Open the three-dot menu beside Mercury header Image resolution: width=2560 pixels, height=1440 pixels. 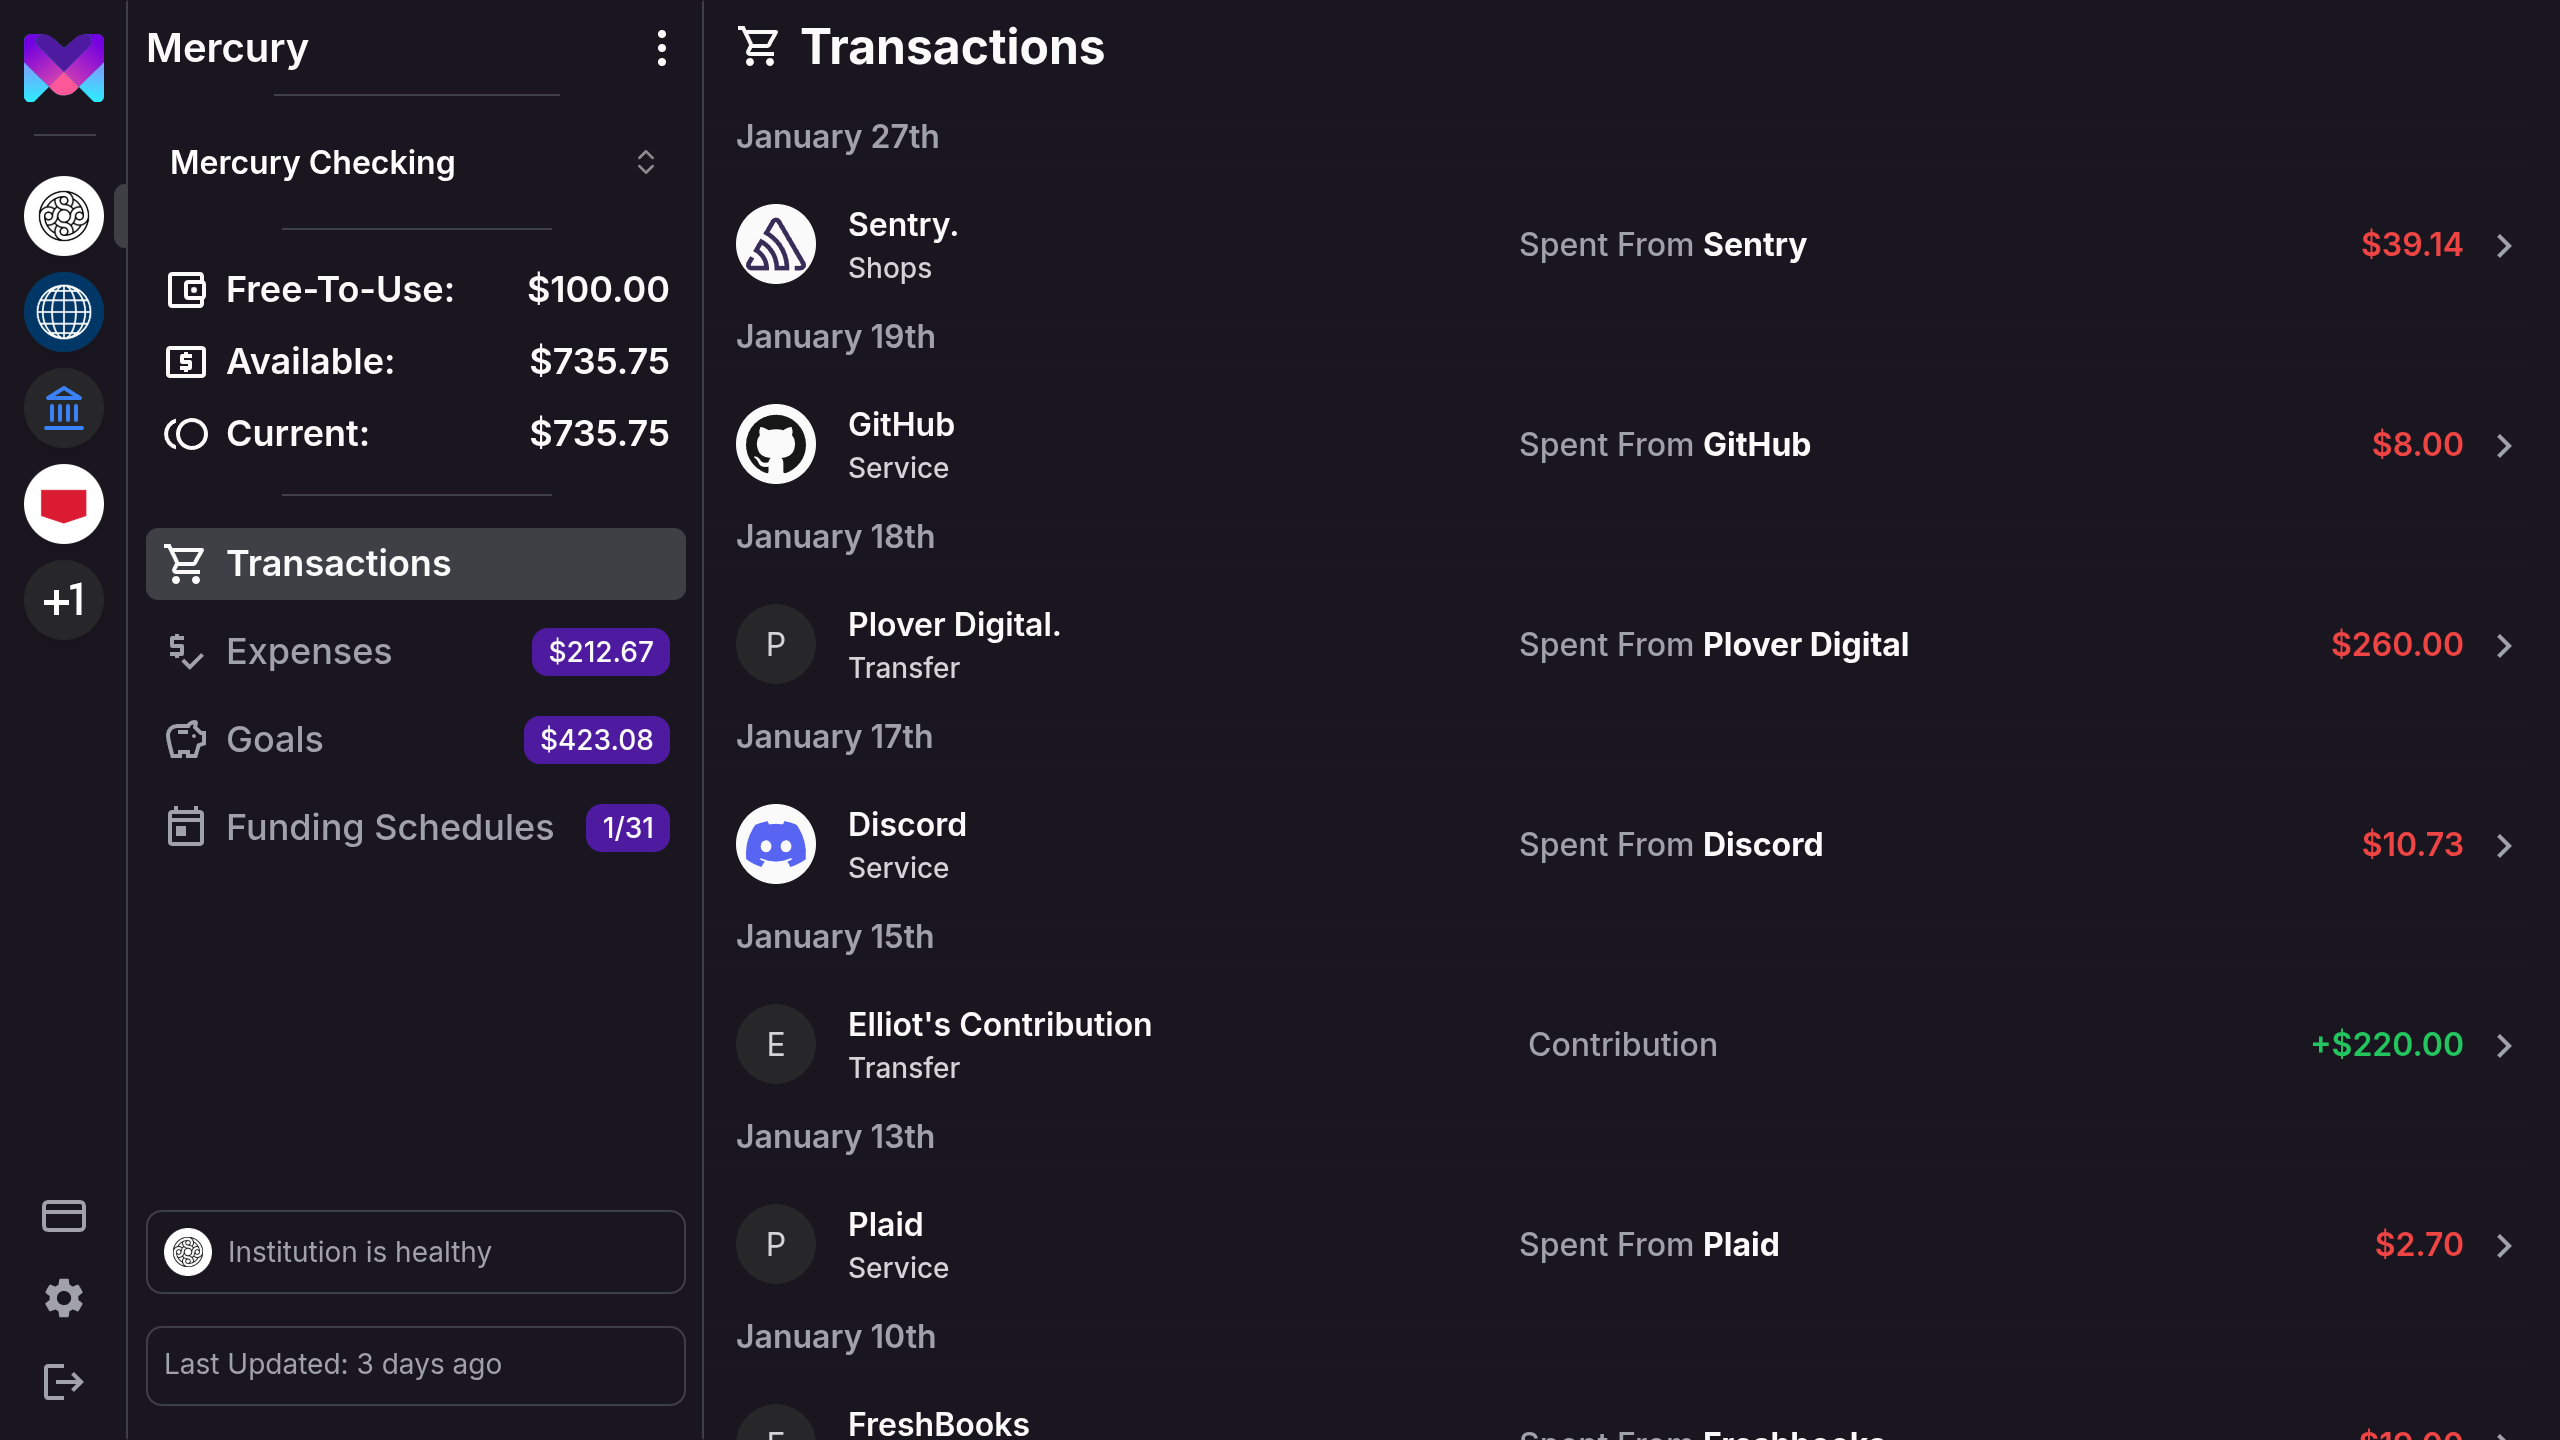[x=661, y=48]
